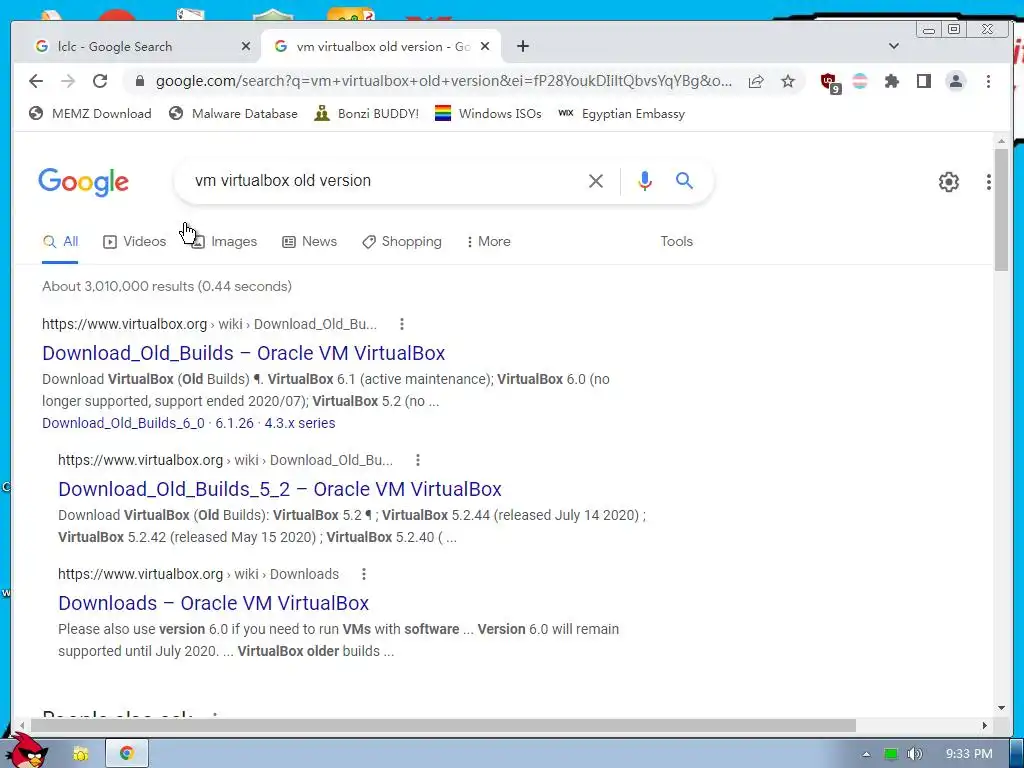Switch to the lclc Google Search tab
Screen dimensions: 1024x768
click(137, 46)
